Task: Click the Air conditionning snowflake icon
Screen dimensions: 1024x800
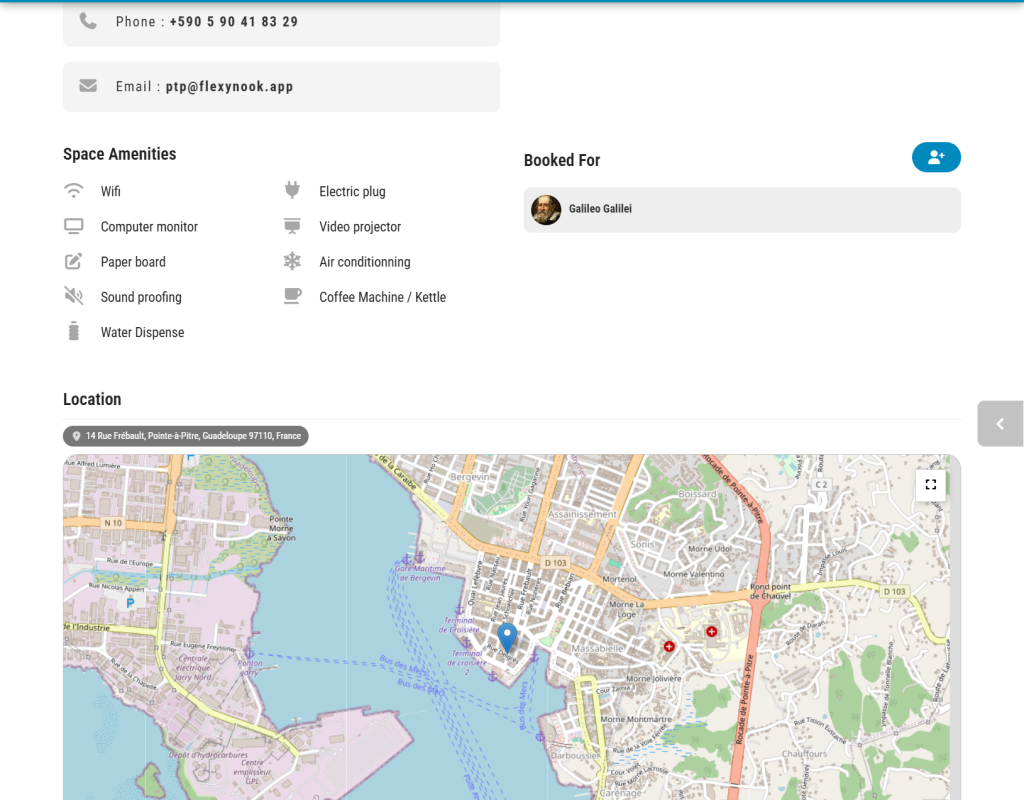Action: [292, 261]
